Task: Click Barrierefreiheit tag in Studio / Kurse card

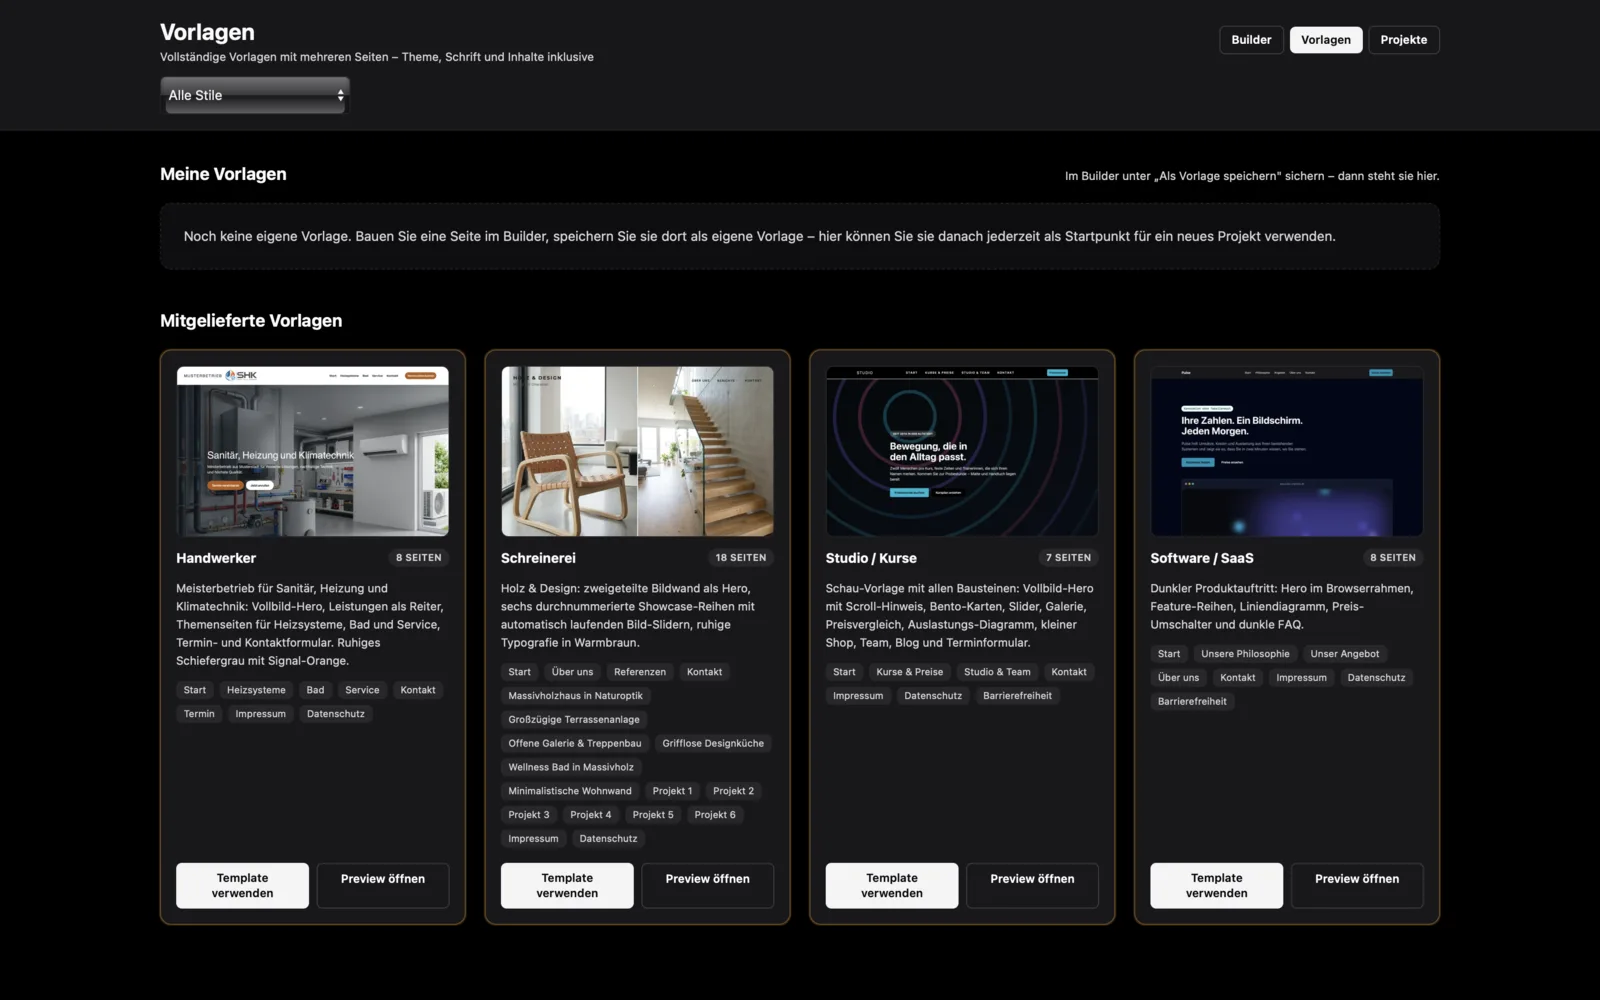Action: point(1017,696)
